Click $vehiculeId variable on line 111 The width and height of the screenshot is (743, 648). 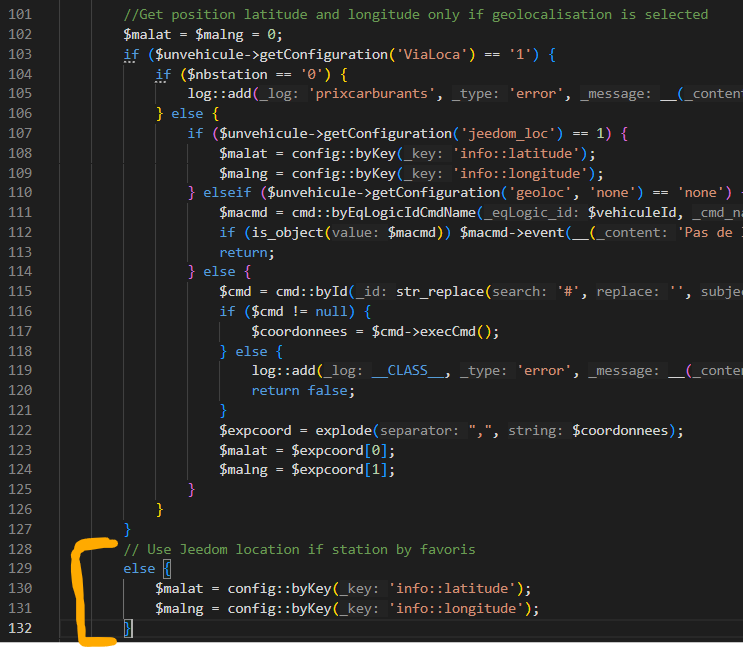point(632,213)
